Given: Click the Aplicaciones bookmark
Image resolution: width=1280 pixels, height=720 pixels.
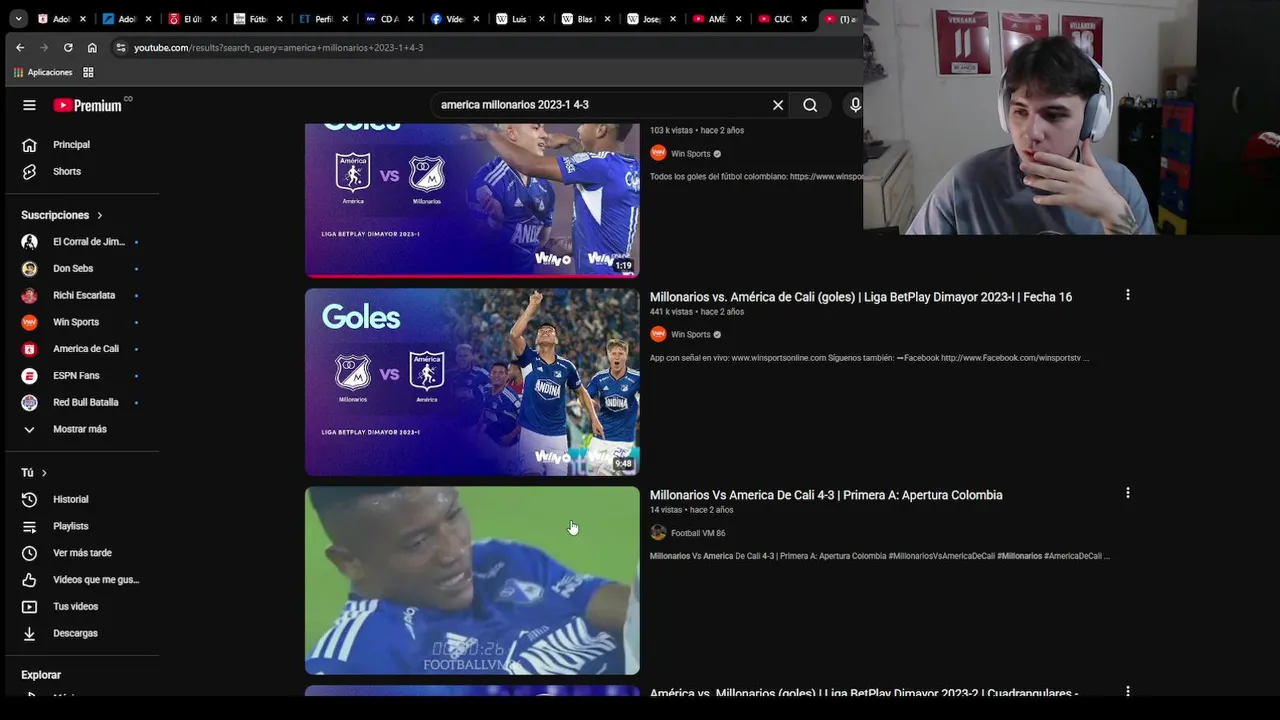Looking at the screenshot, I should pyautogui.click(x=43, y=72).
